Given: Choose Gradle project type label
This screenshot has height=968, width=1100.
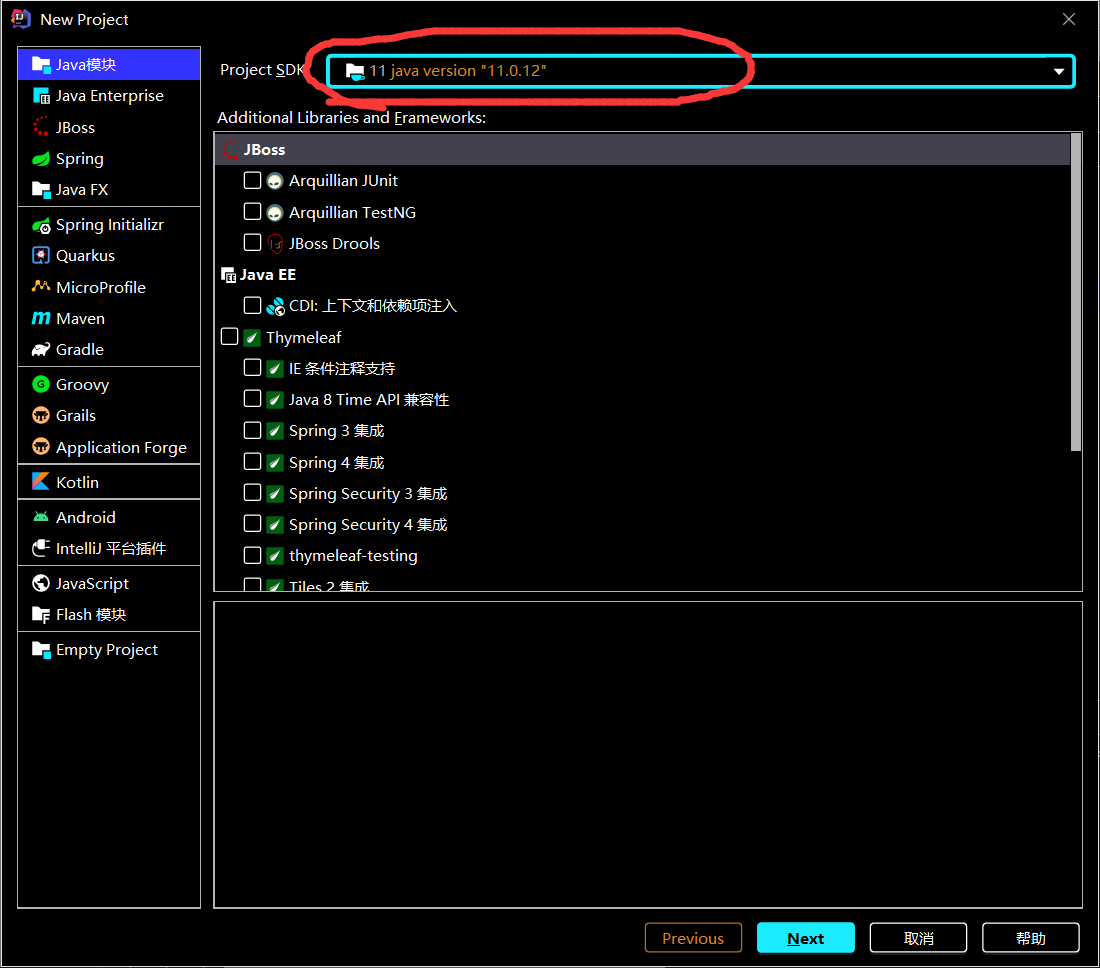Looking at the screenshot, I should pos(79,349).
